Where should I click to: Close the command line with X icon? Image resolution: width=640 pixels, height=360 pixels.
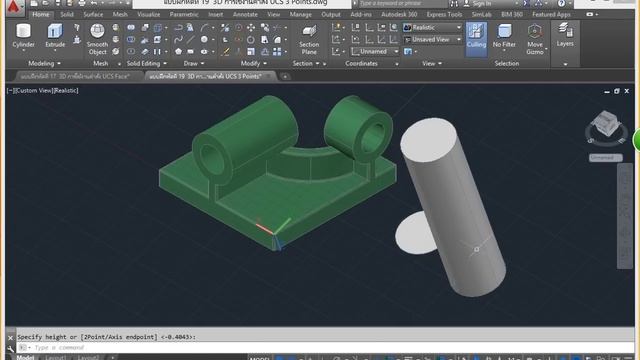pyautogui.click(x=11, y=338)
